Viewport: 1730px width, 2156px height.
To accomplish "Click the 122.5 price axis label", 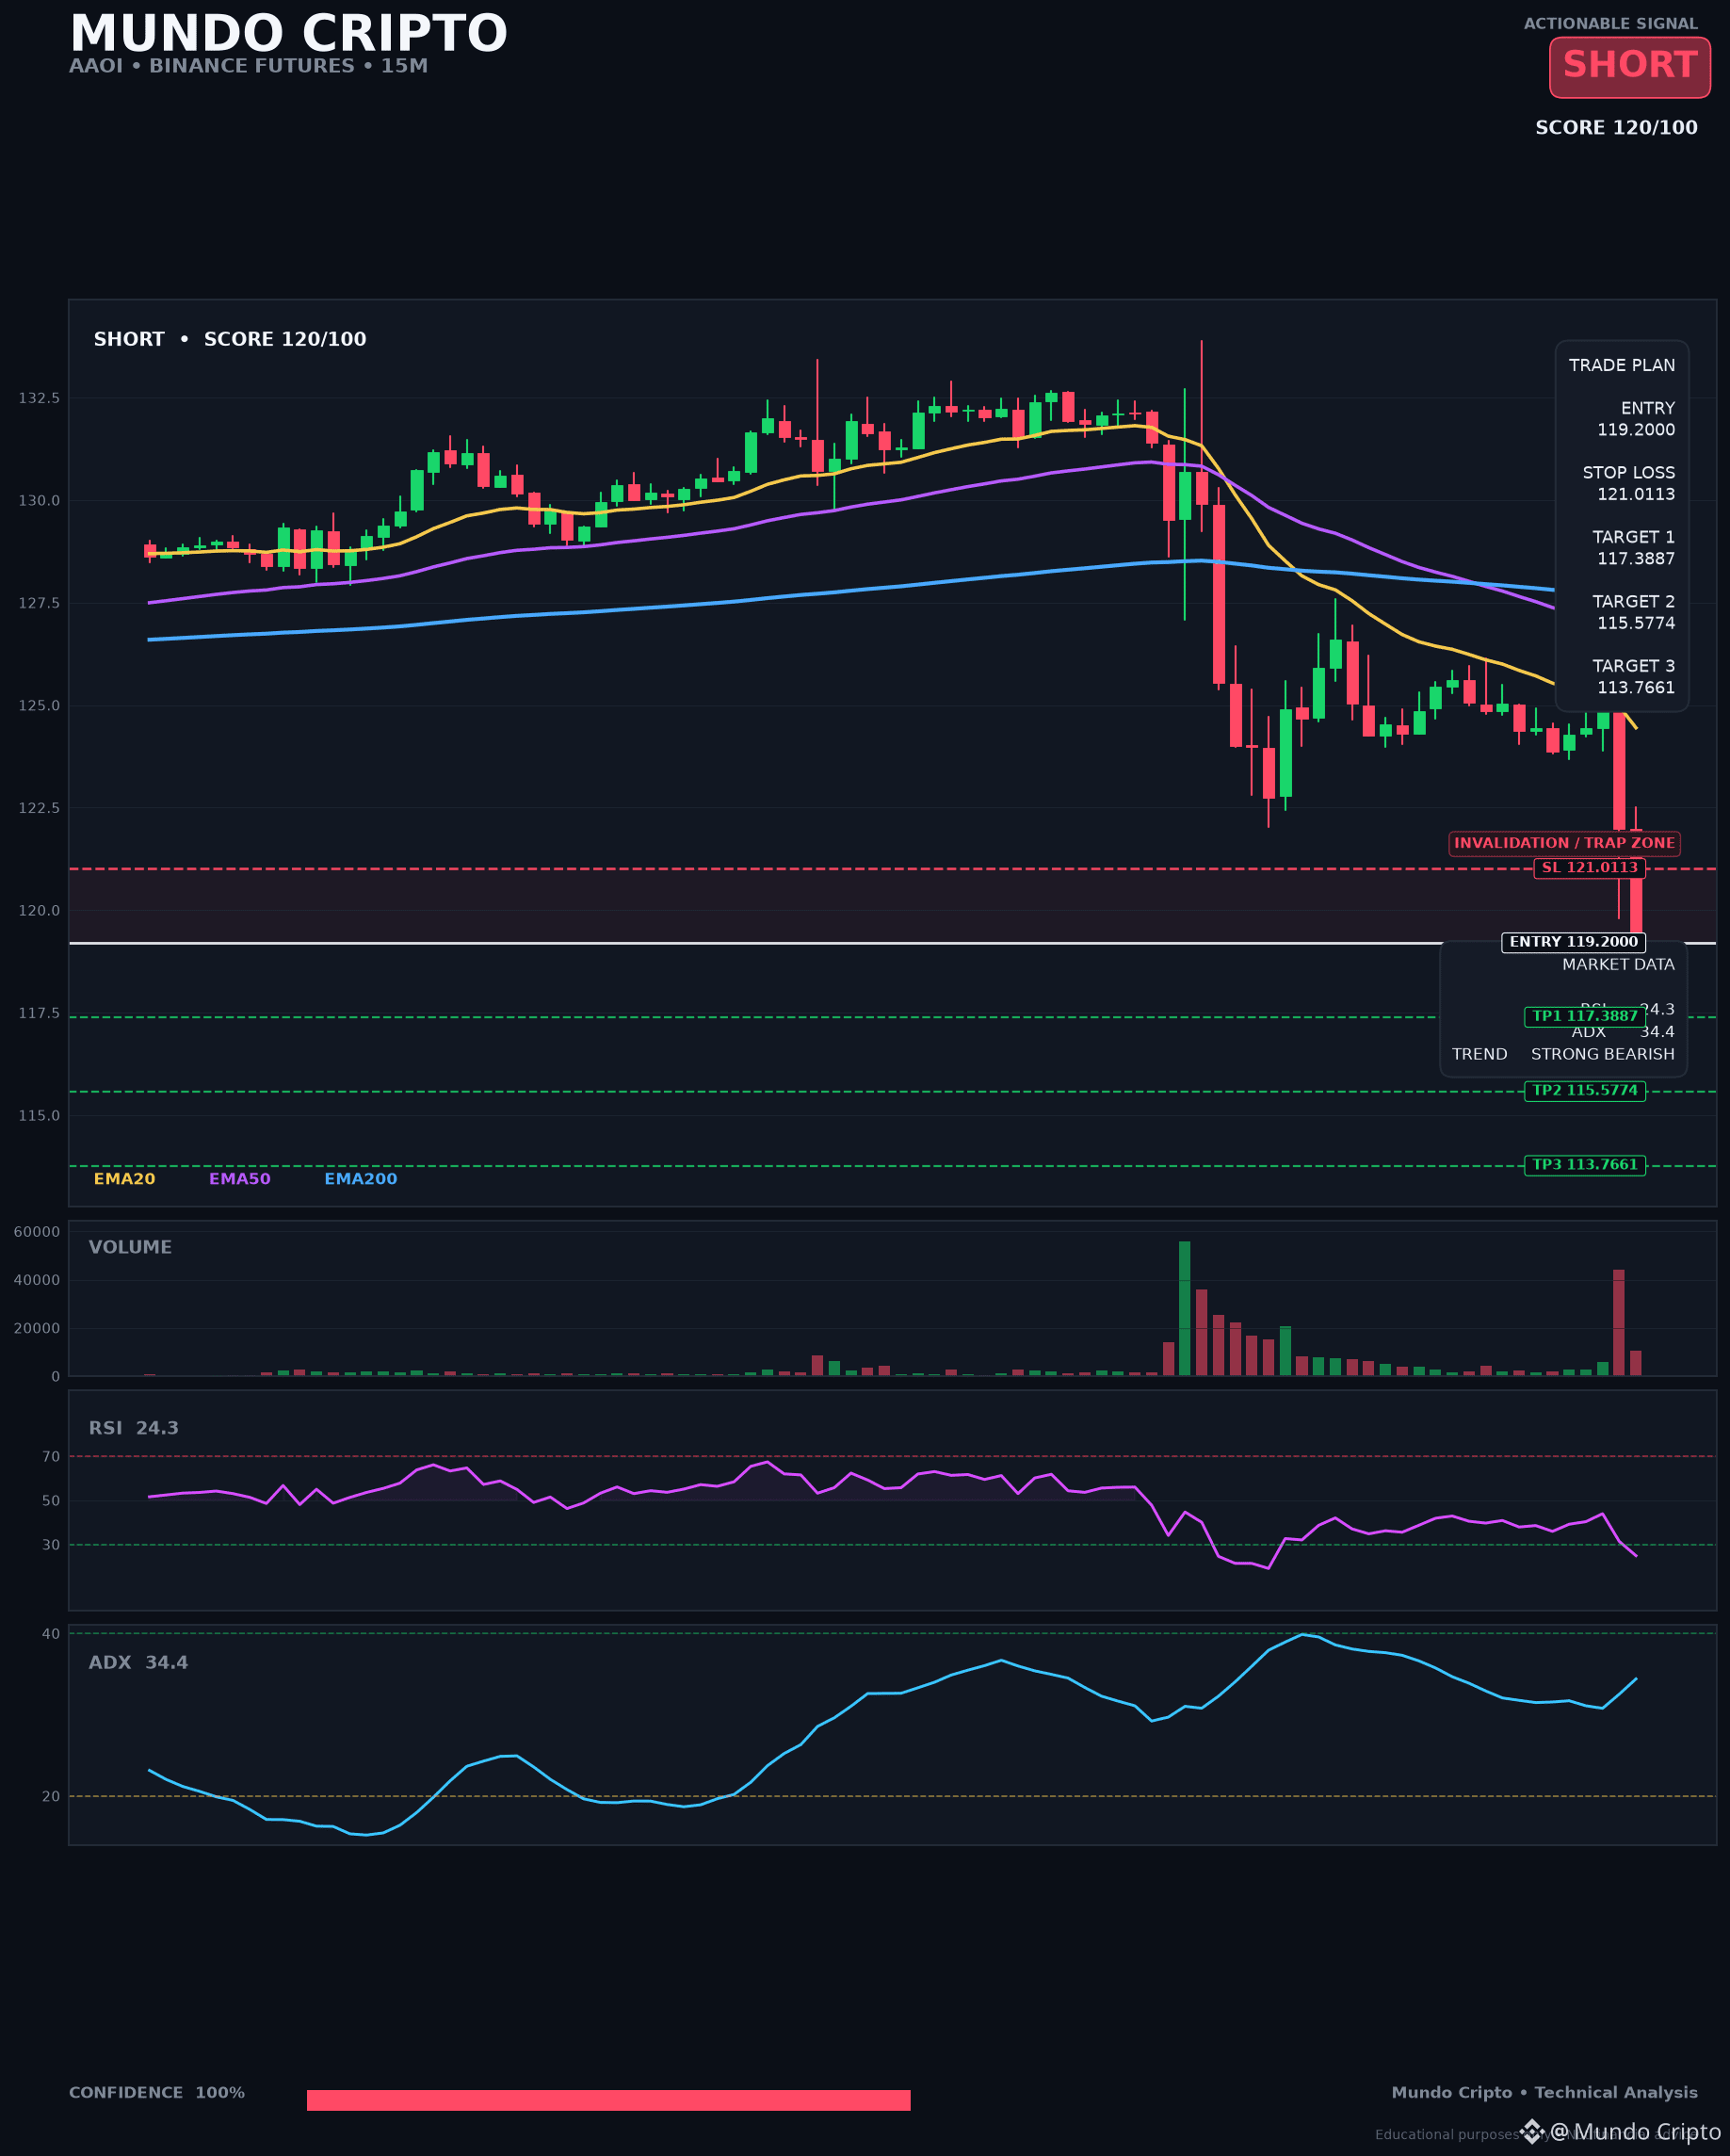I will pos(39,808).
